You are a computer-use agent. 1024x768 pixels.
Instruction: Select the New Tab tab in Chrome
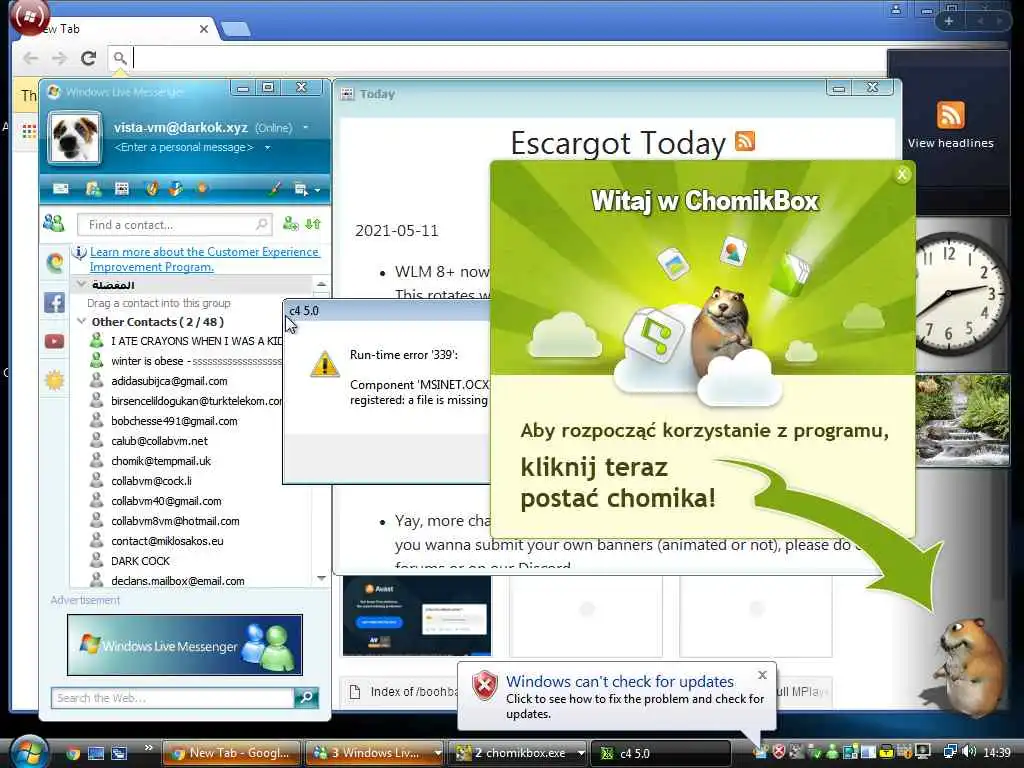[118, 29]
